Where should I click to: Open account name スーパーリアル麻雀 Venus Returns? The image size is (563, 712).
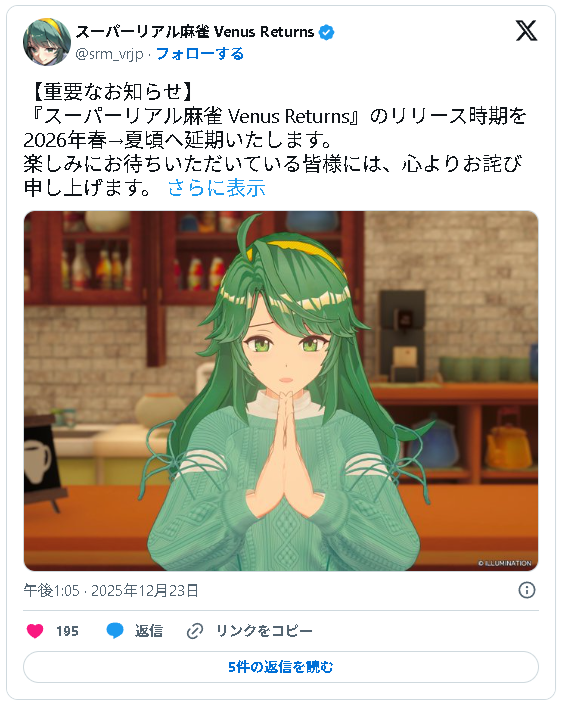pos(195,32)
